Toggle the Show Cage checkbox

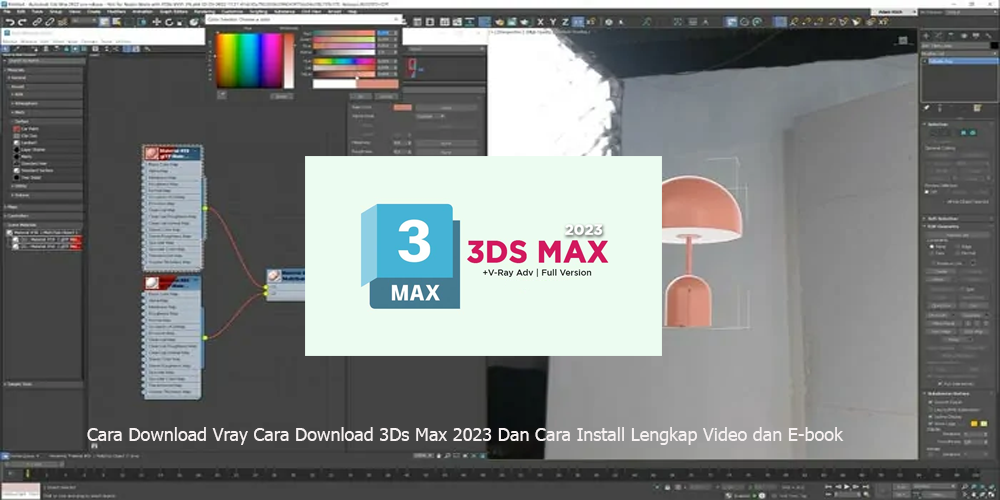[930, 423]
